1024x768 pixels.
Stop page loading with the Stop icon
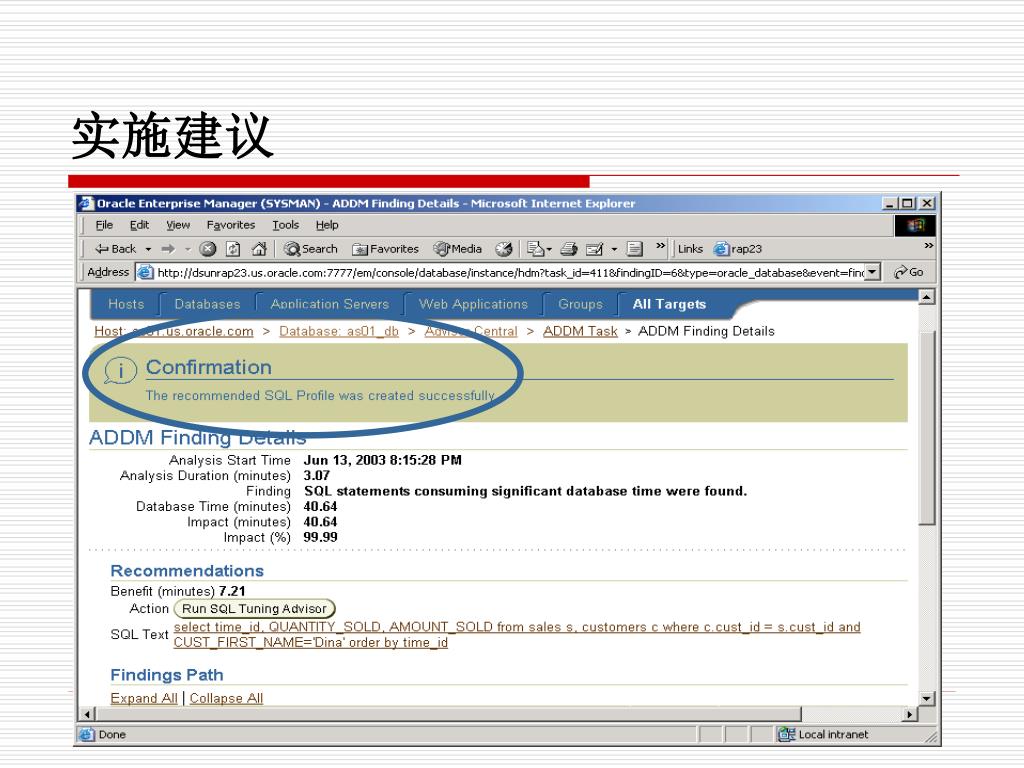(208, 249)
